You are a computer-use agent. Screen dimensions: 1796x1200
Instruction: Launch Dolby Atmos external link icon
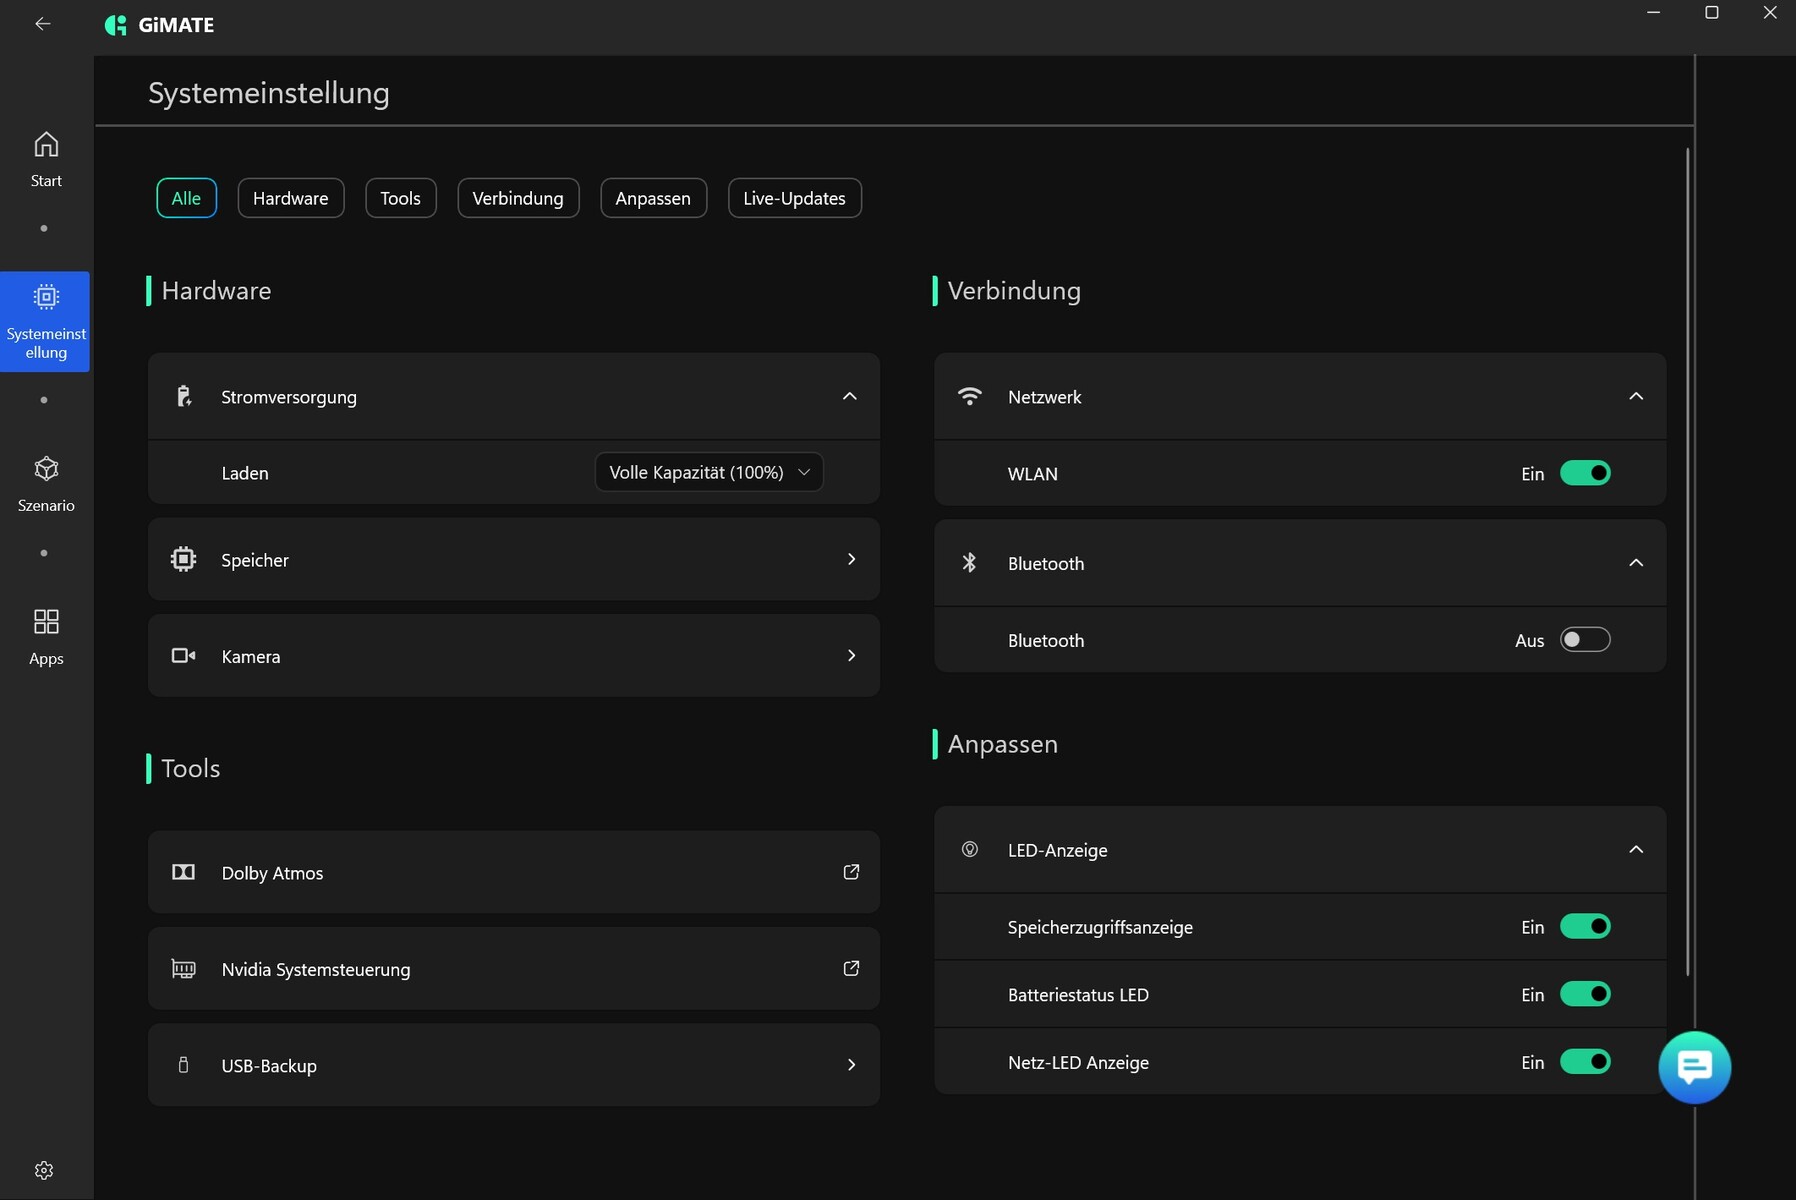pyautogui.click(x=851, y=872)
